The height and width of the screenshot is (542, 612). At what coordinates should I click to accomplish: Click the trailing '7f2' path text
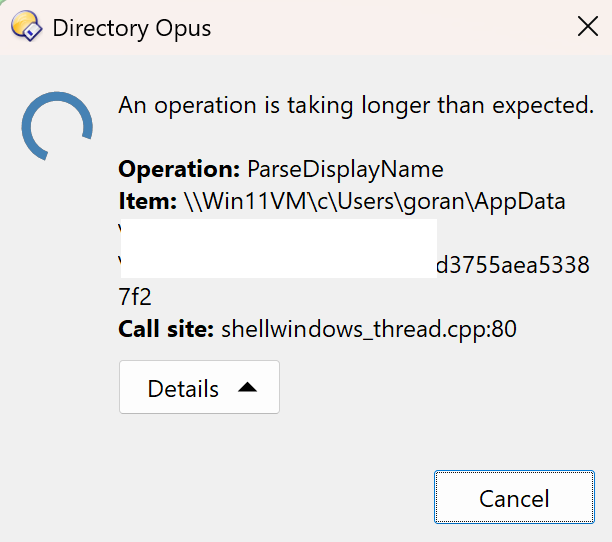pyautogui.click(x=135, y=297)
